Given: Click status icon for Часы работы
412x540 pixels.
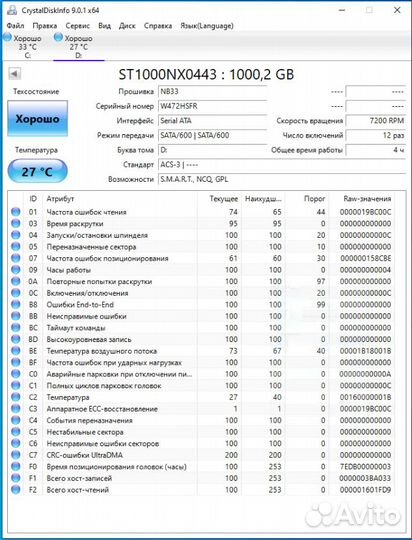Looking at the screenshot, I should (x=16, y=270).
